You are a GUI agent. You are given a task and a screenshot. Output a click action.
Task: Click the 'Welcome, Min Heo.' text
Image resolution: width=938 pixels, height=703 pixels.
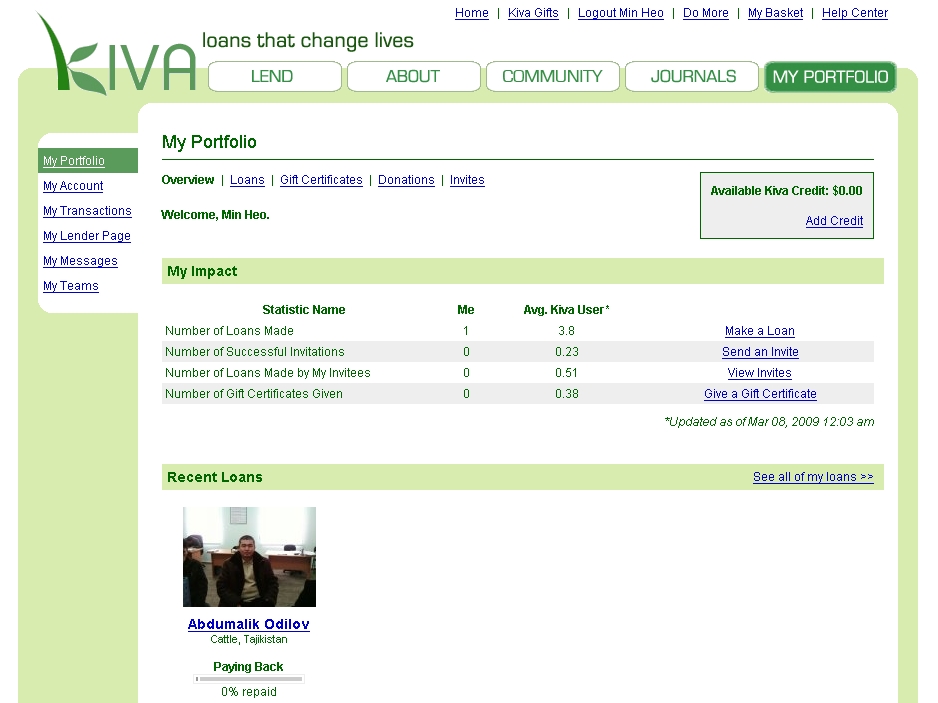coord(215,215)
